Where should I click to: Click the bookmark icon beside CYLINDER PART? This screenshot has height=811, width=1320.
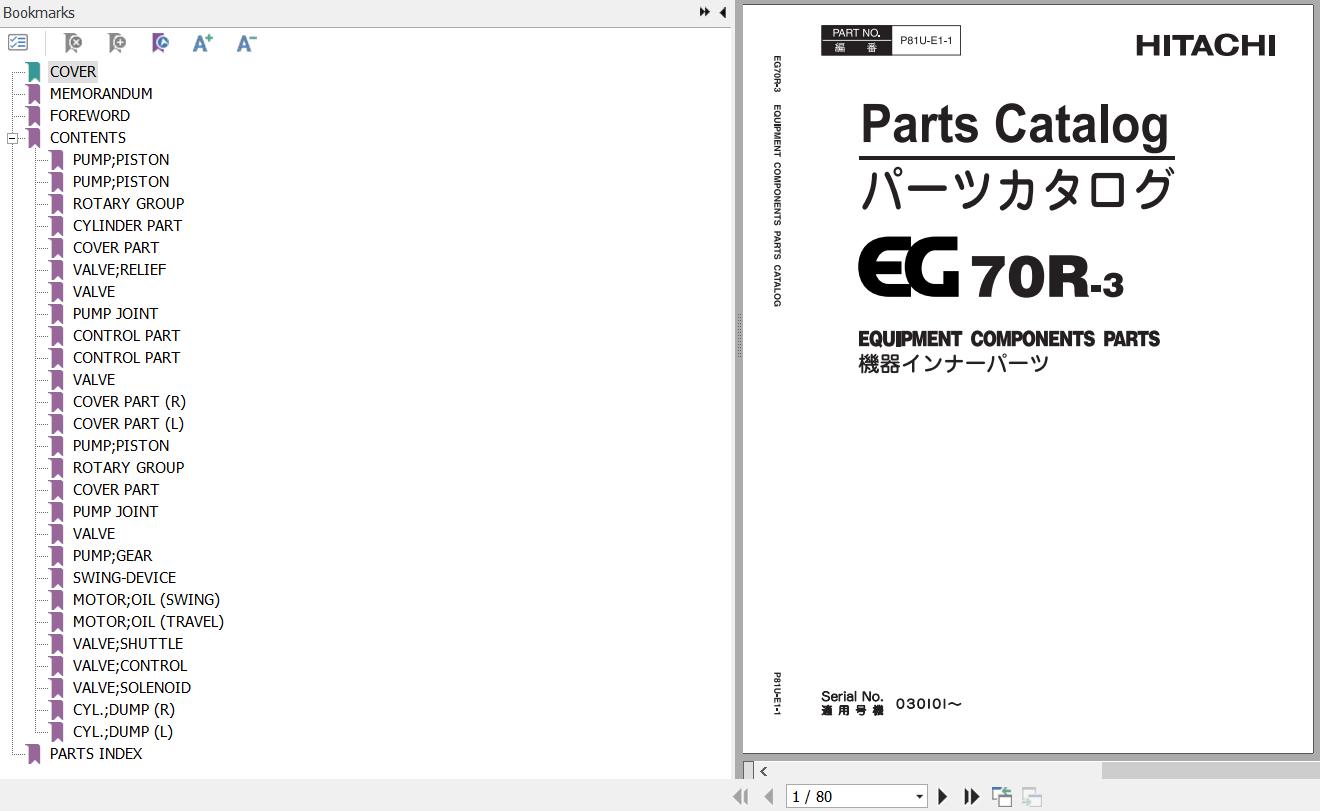57,226
